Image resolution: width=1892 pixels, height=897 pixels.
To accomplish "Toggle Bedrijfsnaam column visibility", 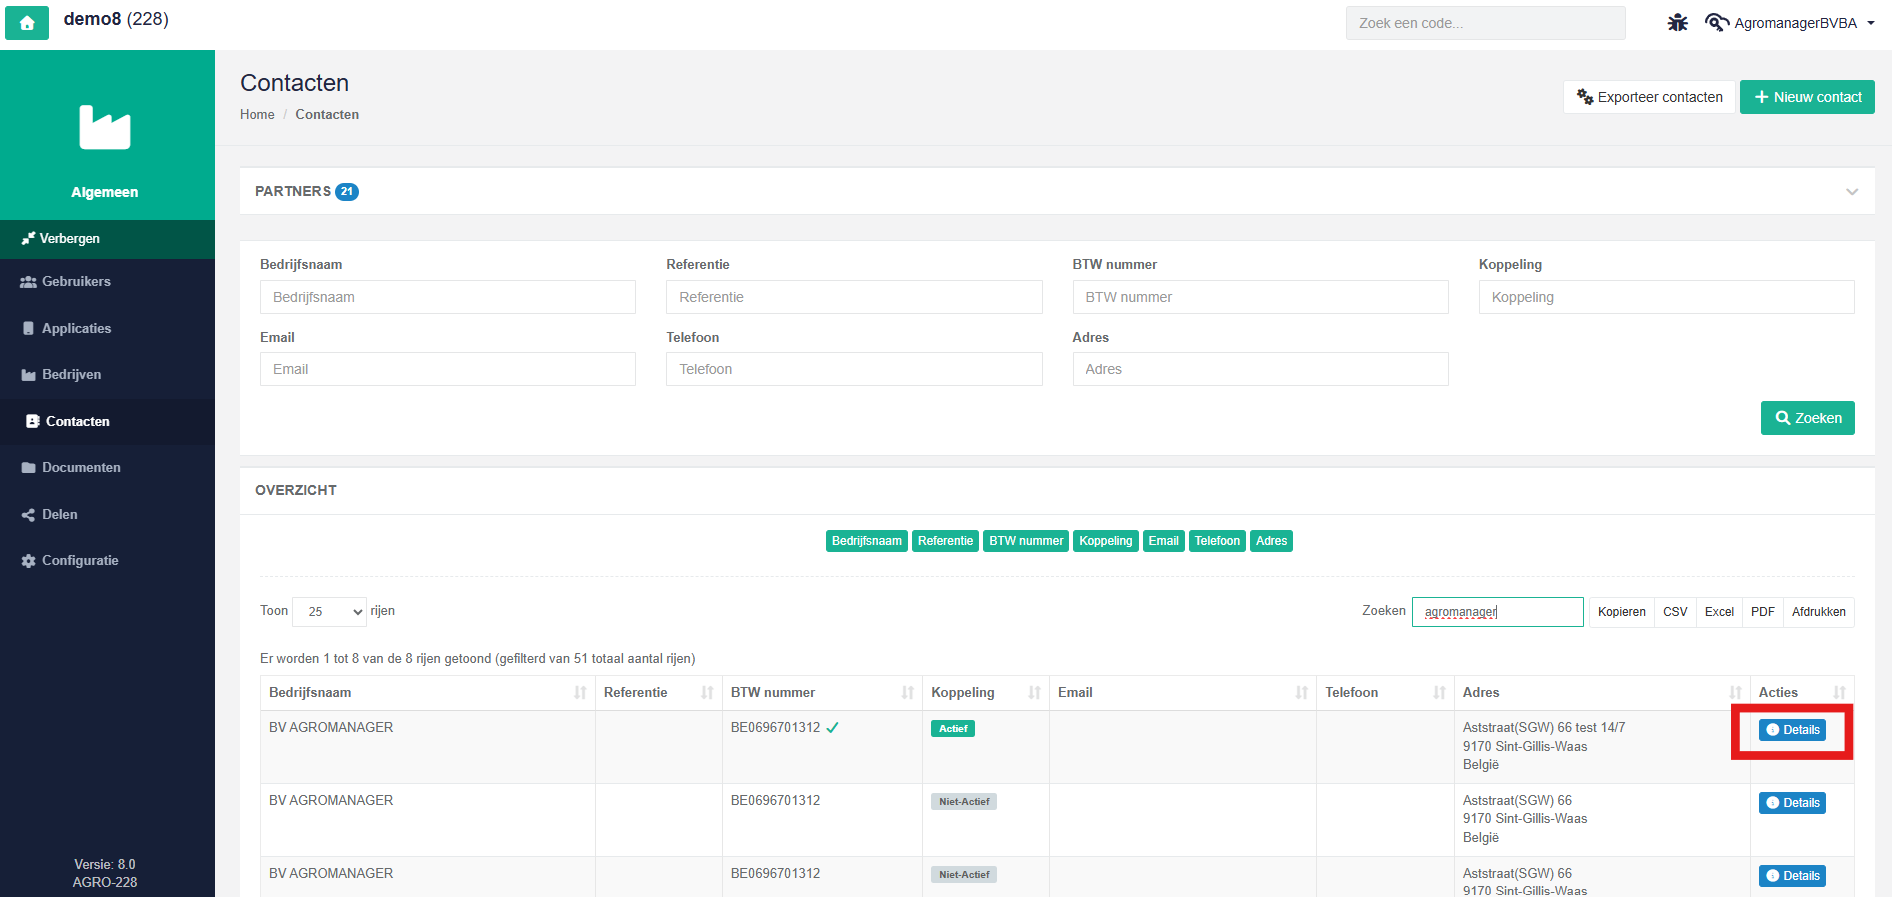I will coord(867,541).
